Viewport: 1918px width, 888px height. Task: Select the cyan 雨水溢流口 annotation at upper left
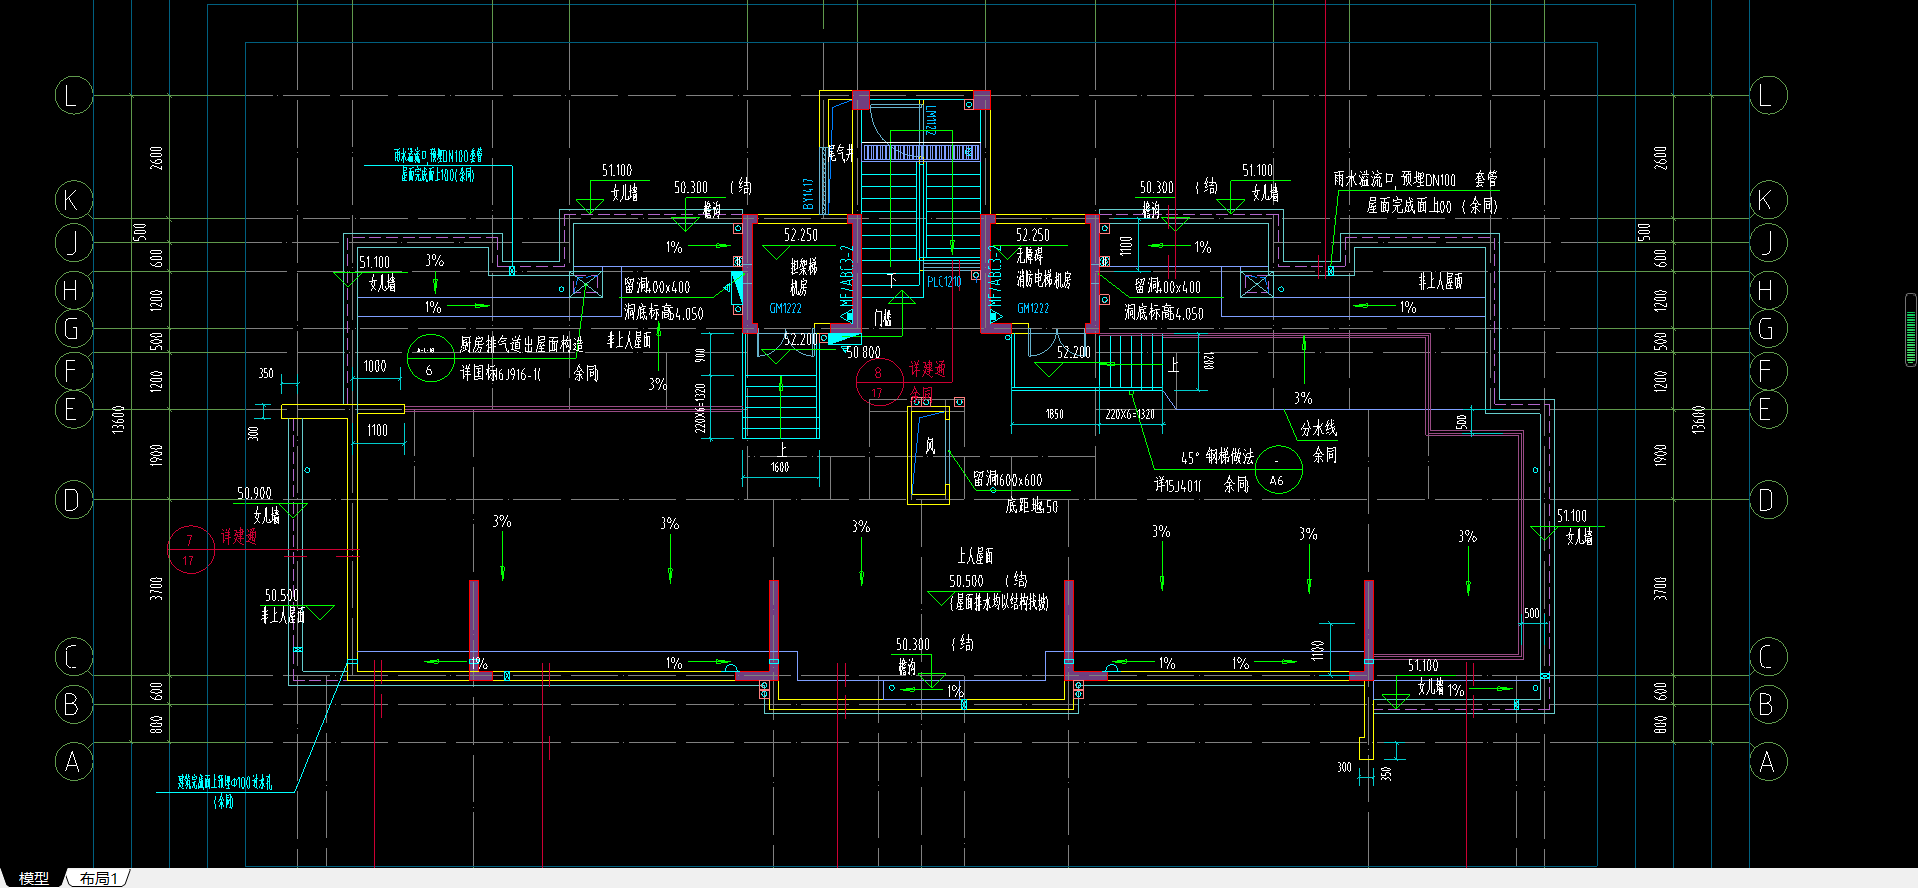tap(438, 156)
